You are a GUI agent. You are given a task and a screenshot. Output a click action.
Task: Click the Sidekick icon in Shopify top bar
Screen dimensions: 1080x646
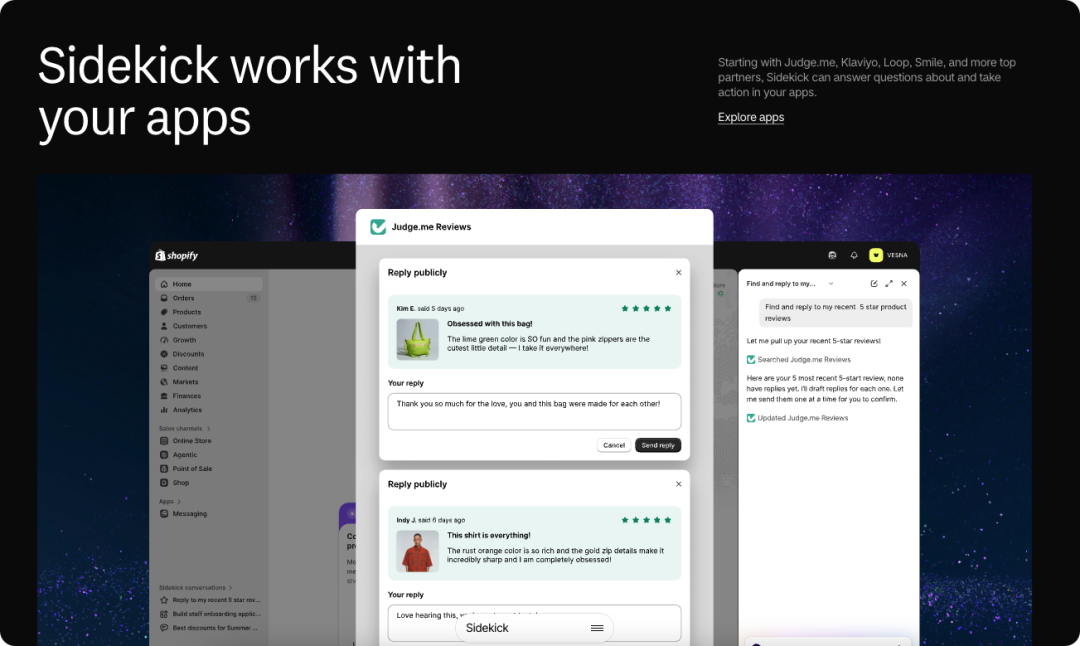(x=832, y=256)
